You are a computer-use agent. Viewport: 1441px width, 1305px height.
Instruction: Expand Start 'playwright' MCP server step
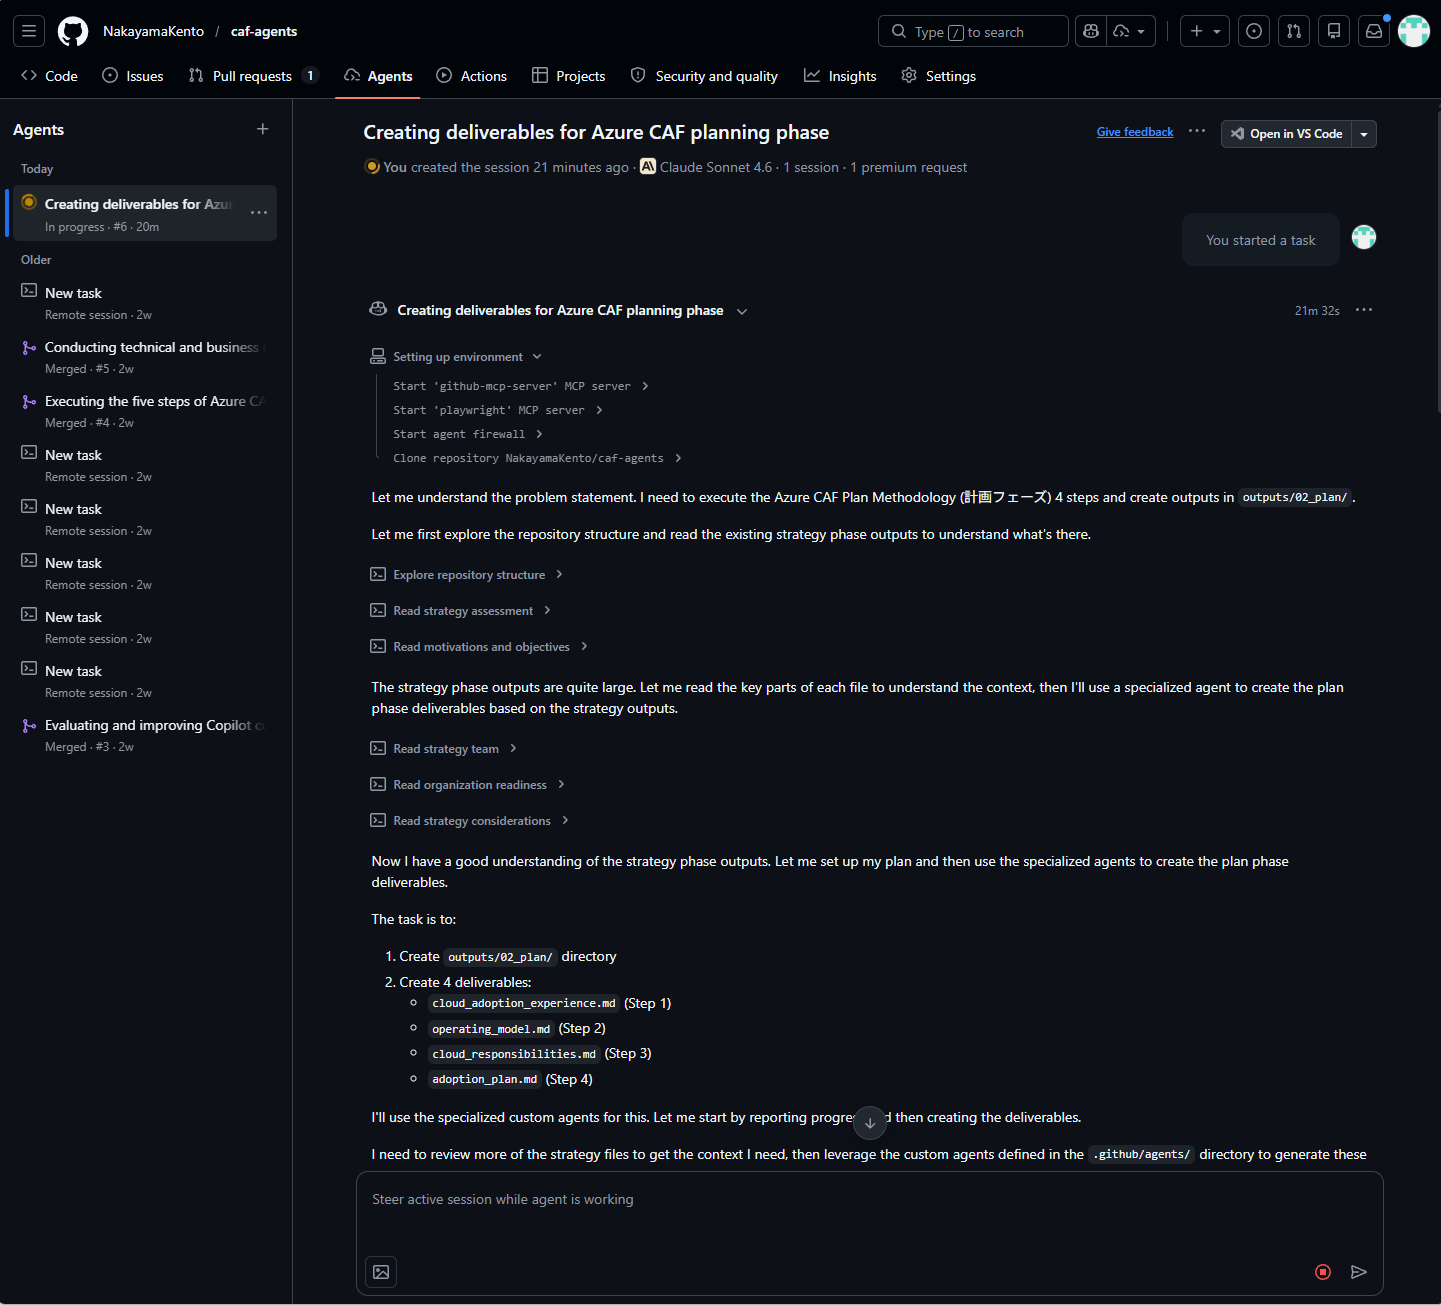tap(498, 410)
